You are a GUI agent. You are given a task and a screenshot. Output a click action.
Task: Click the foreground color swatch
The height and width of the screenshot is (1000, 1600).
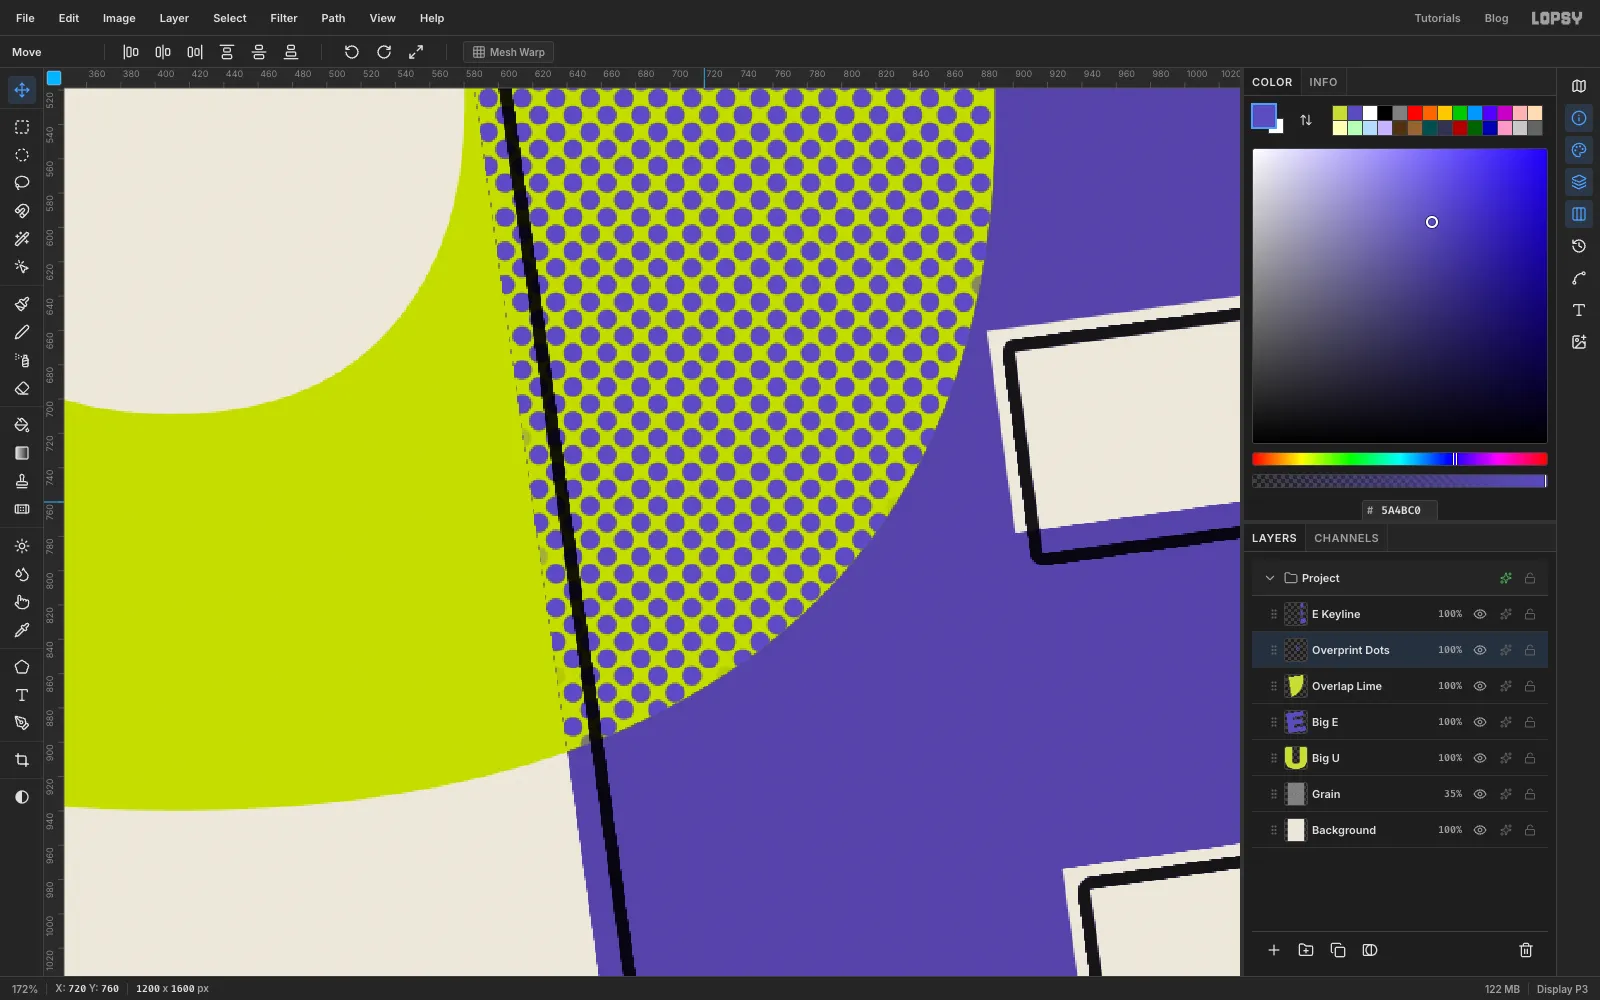tap(1264, 116)
